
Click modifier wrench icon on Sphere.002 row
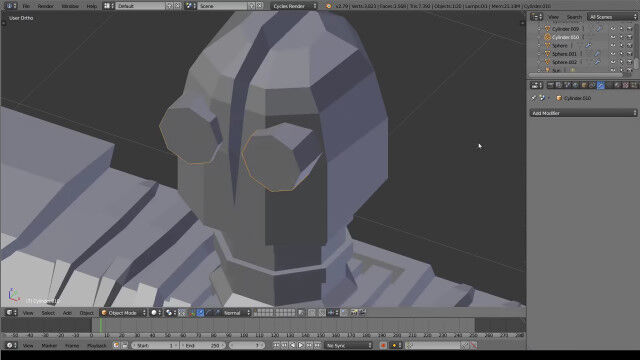click(596, 62)
